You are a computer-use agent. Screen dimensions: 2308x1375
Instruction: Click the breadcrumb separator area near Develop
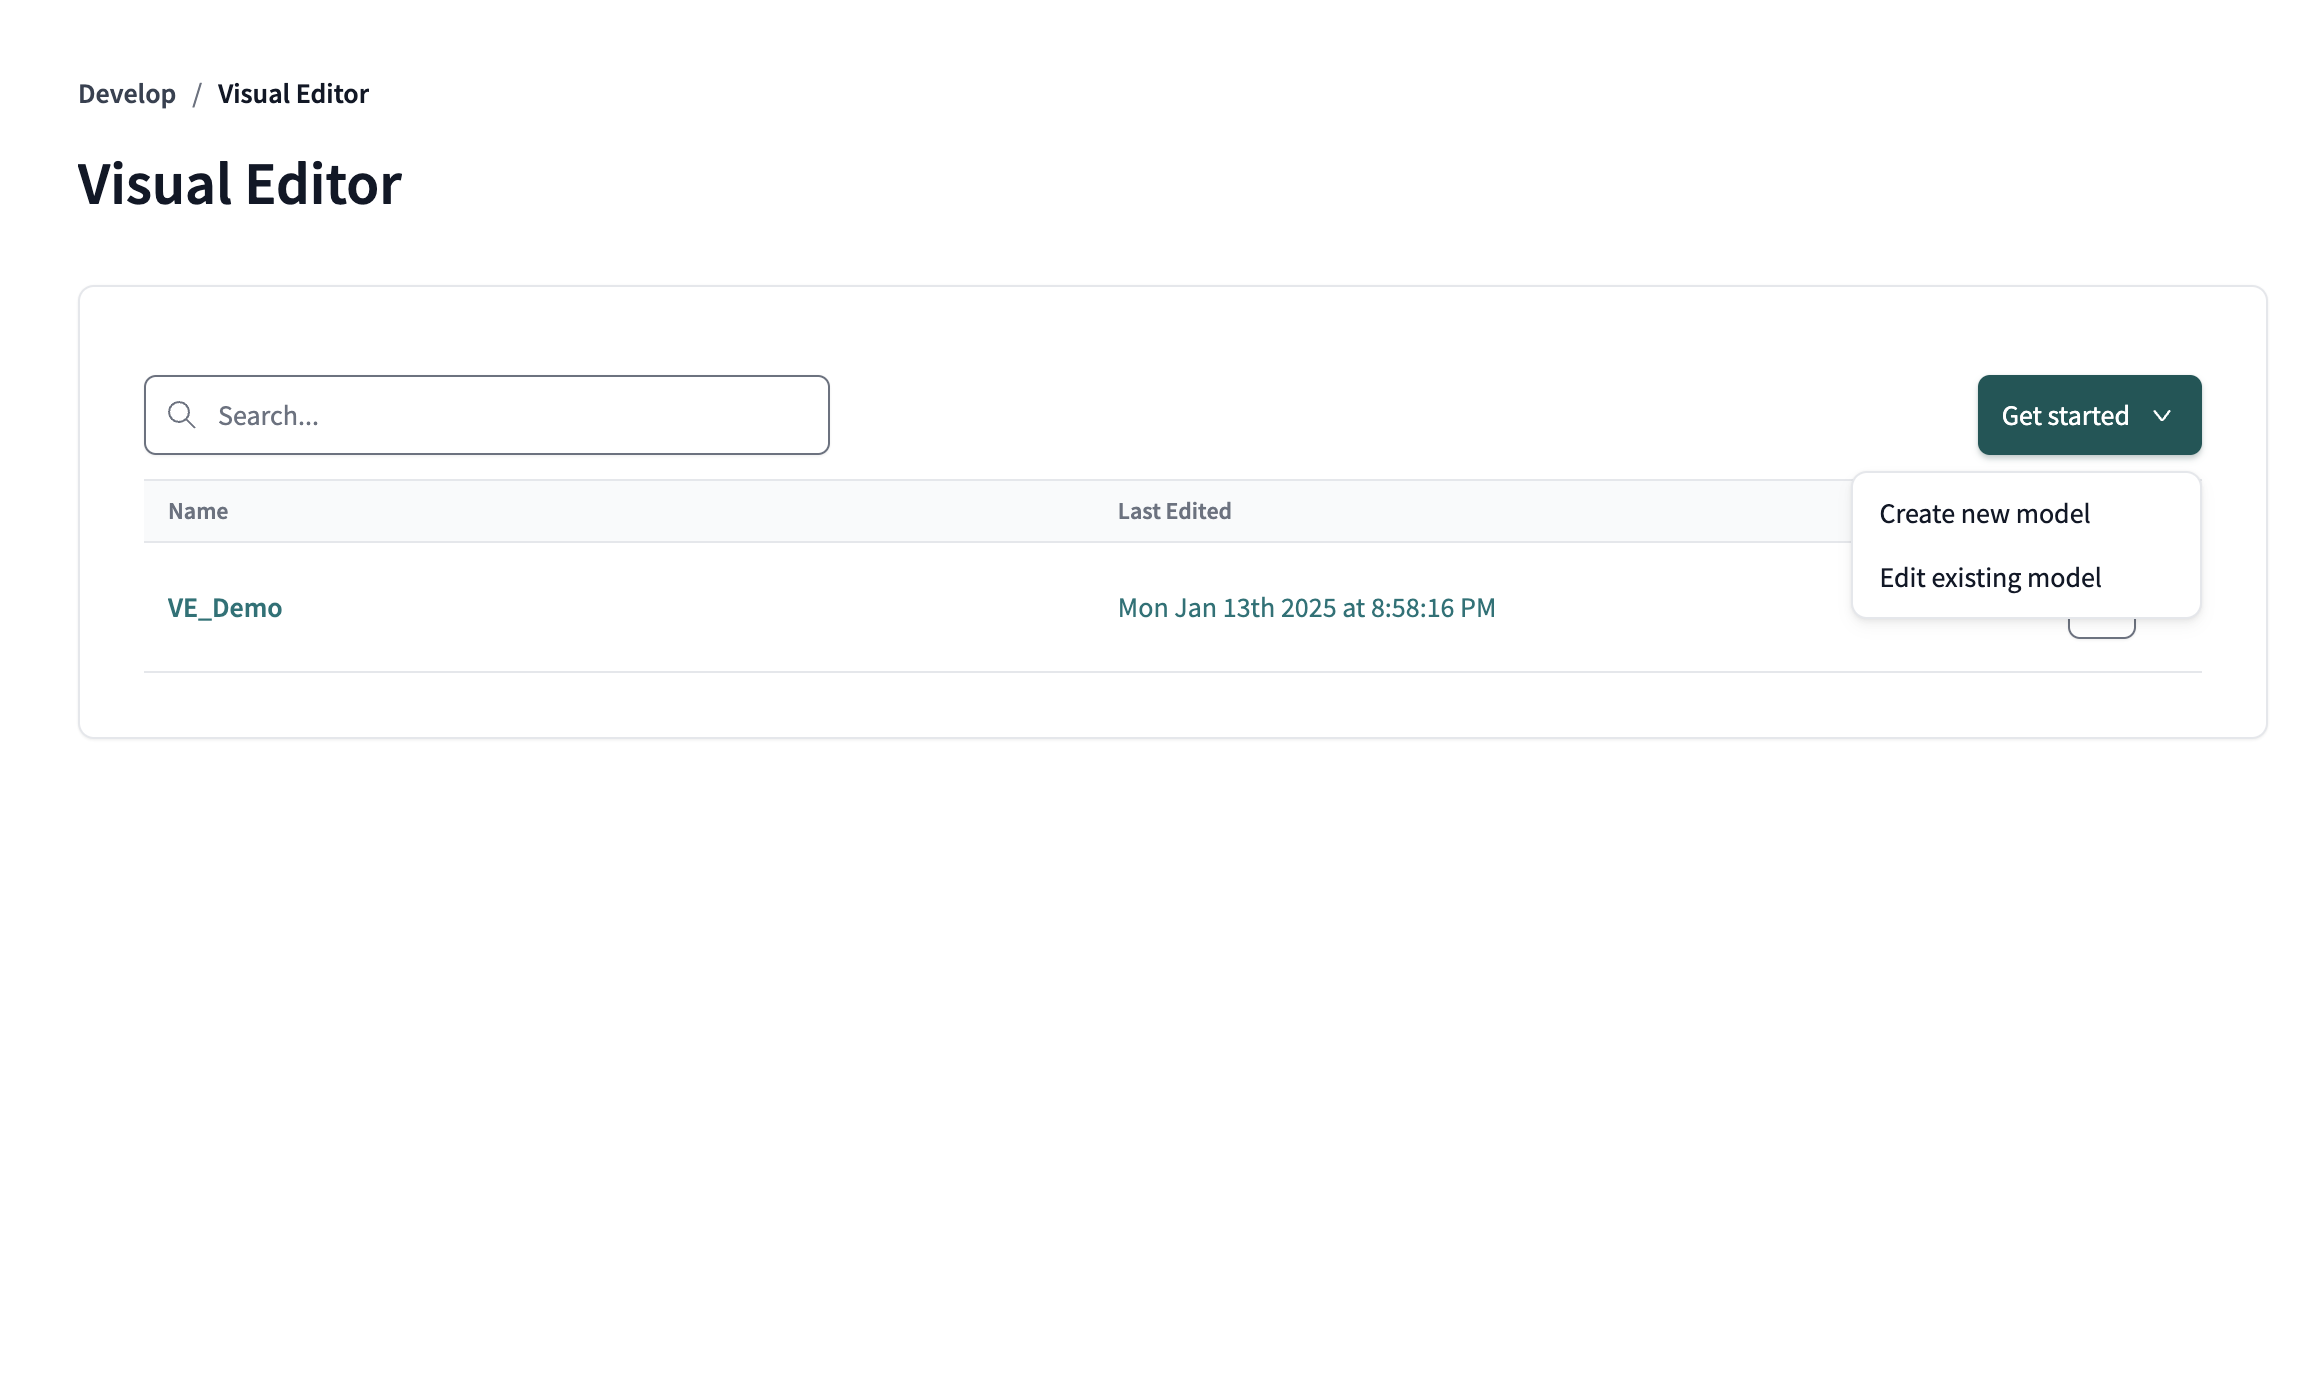(x=198, y=93)
